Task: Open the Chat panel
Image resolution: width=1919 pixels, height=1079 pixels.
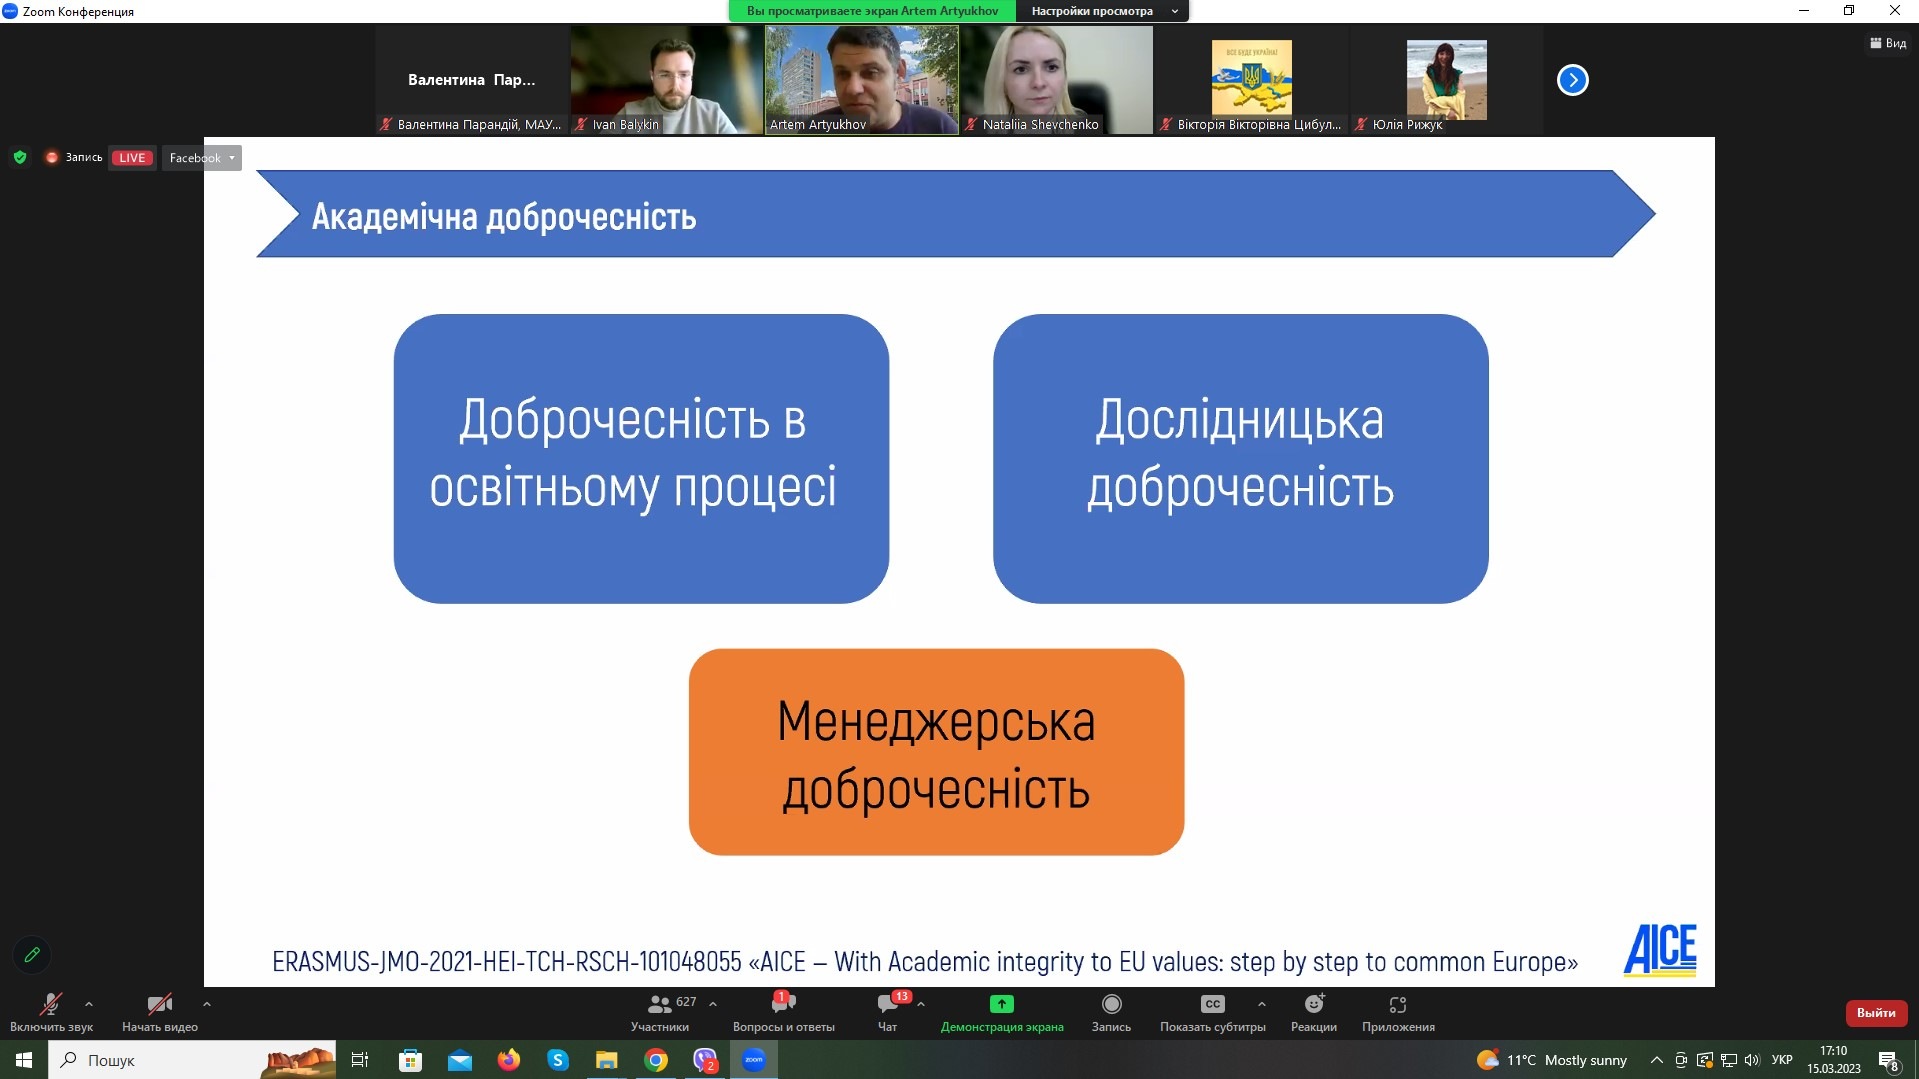Action: coord(887,1011)
